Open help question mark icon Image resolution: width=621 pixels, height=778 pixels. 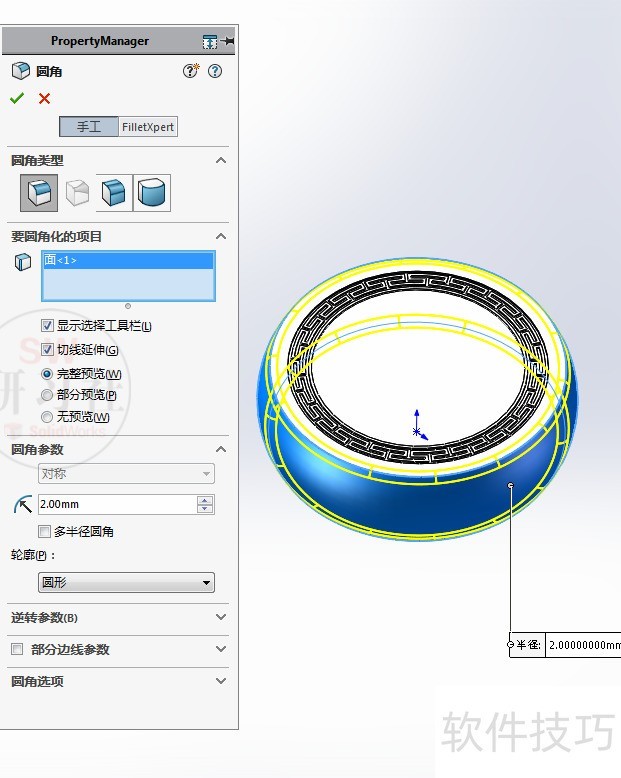(x=215, y=71)
